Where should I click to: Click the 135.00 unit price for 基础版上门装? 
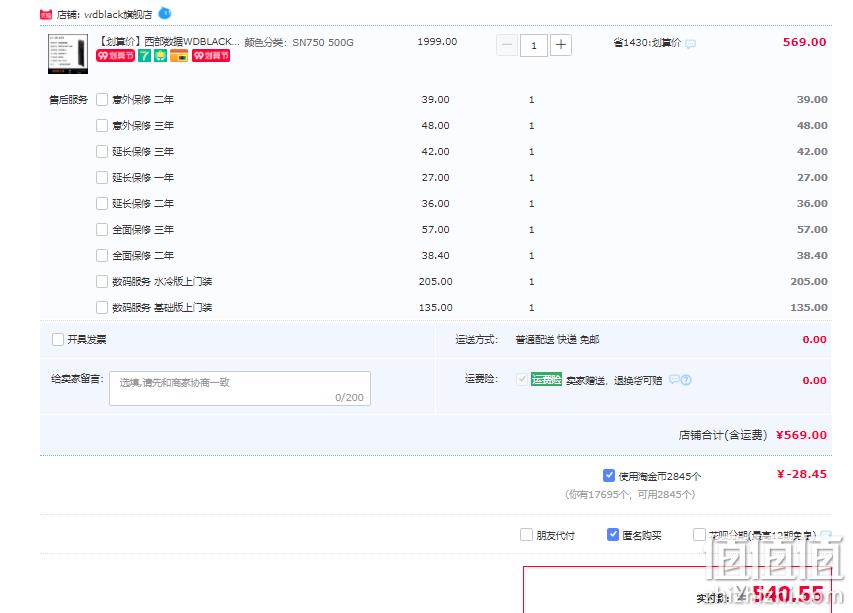(x=435, y=308)
